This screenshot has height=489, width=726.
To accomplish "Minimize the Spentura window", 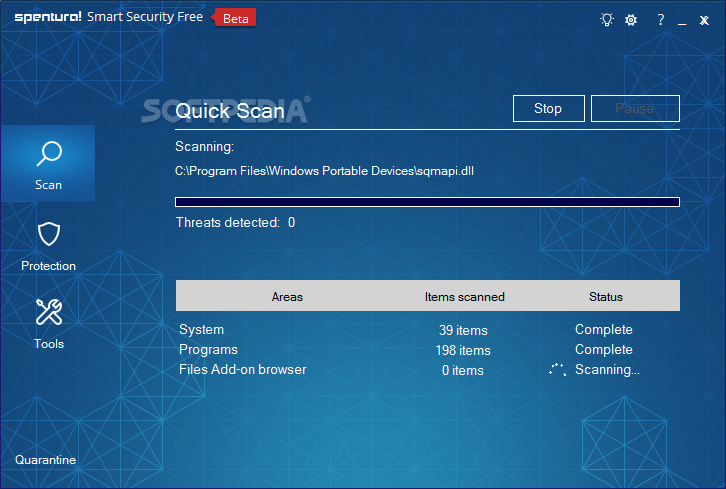I will pos(682,23).
